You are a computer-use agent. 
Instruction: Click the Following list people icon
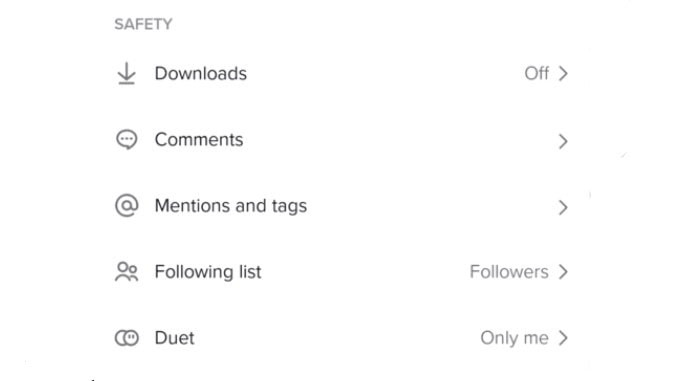(126, 272)
